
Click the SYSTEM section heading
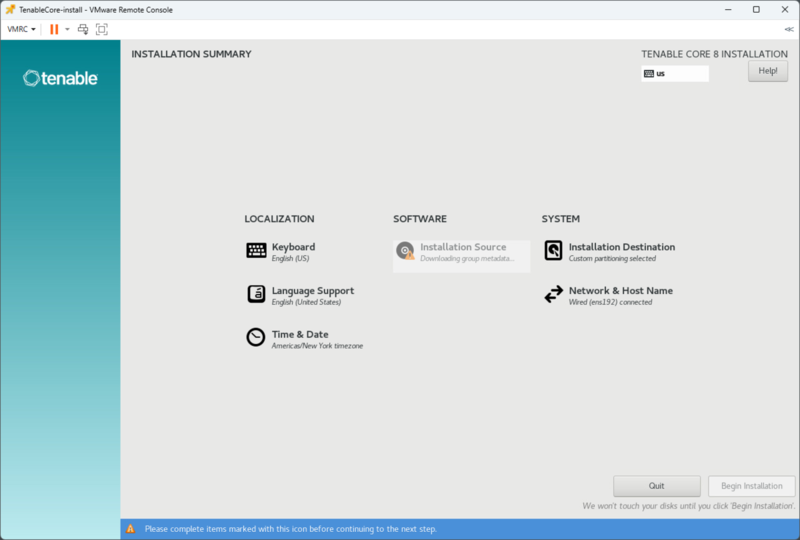[x=560, y=219]
